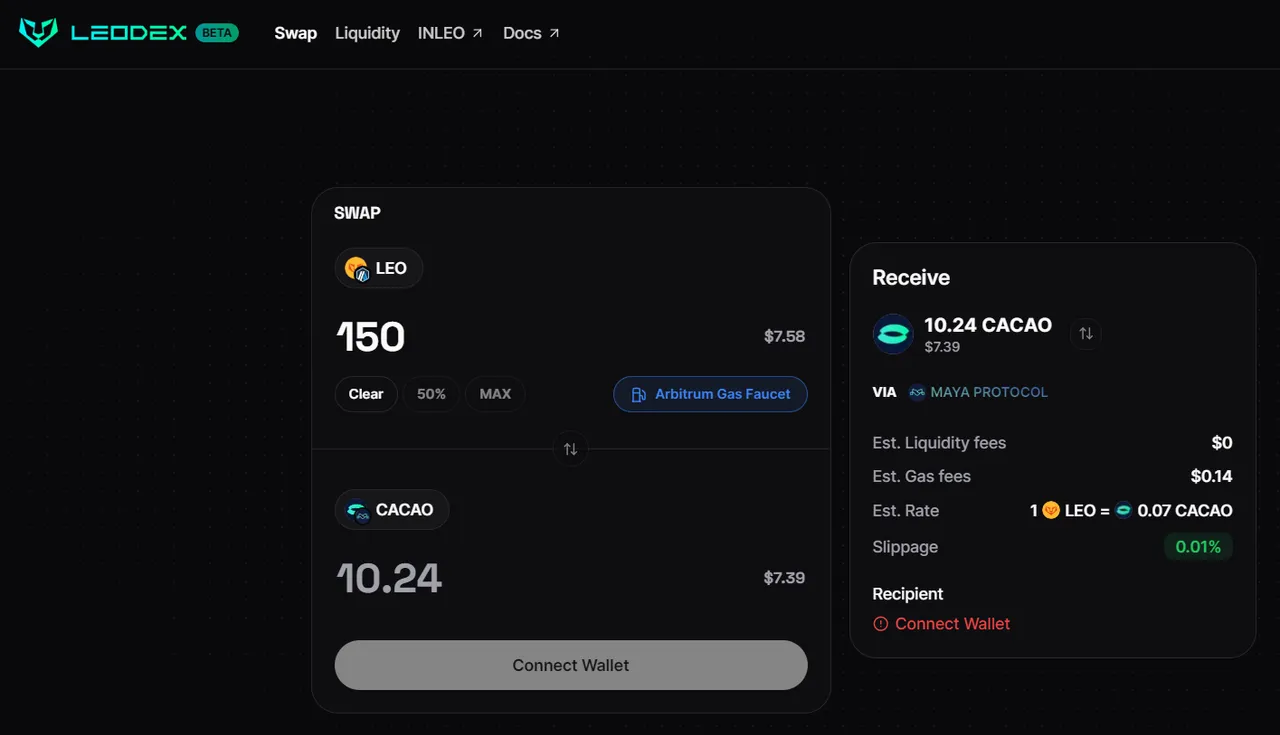Click the $7.58 value of the LEO amount
Screen dimensions: 1280x735
784,337
